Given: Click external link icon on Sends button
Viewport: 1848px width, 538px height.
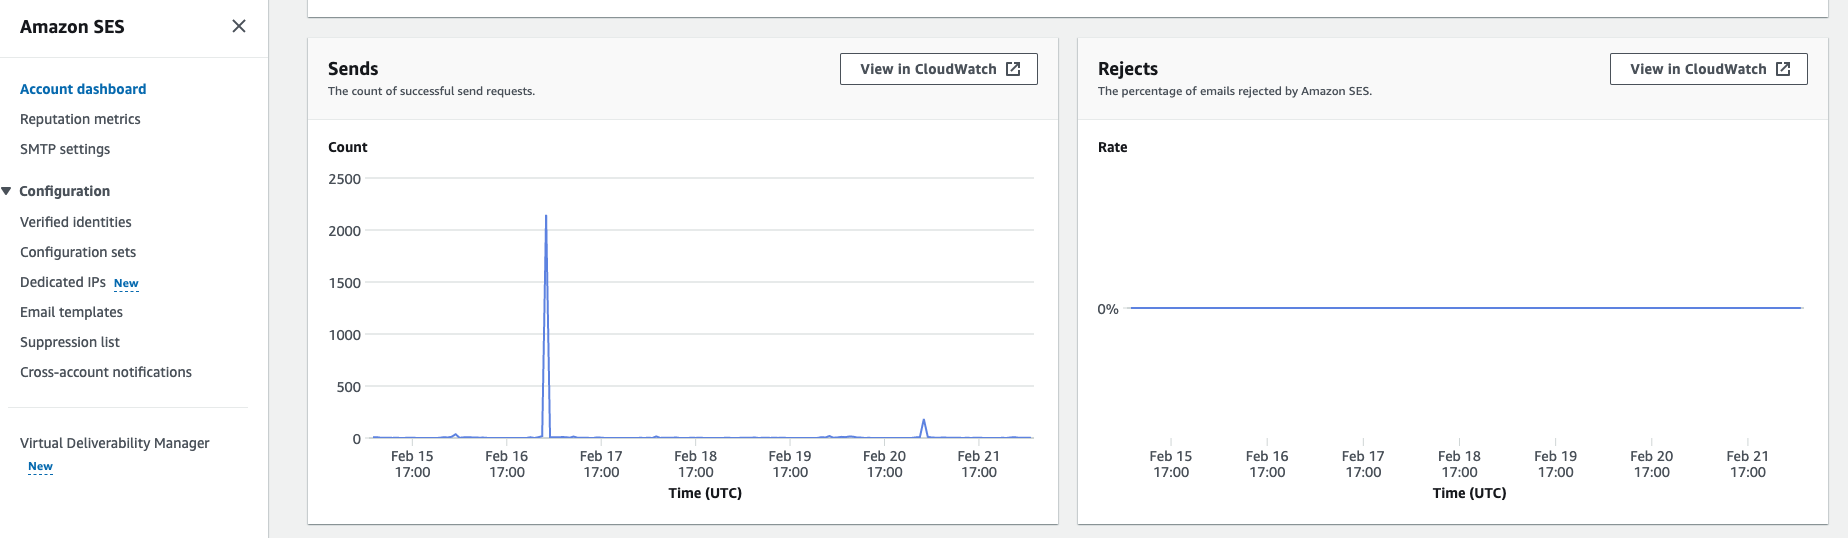Looking at the screenshot, I should (1013, 69).
